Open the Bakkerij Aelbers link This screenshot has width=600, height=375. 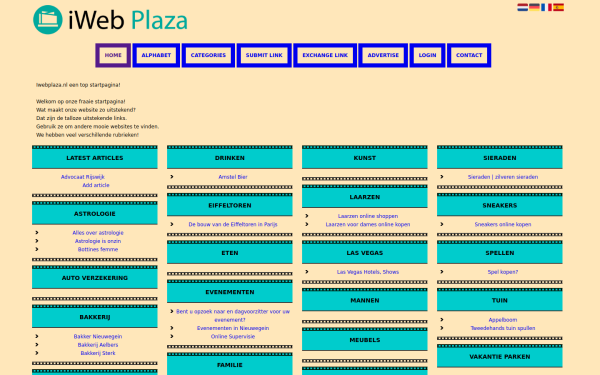point(98,345)
